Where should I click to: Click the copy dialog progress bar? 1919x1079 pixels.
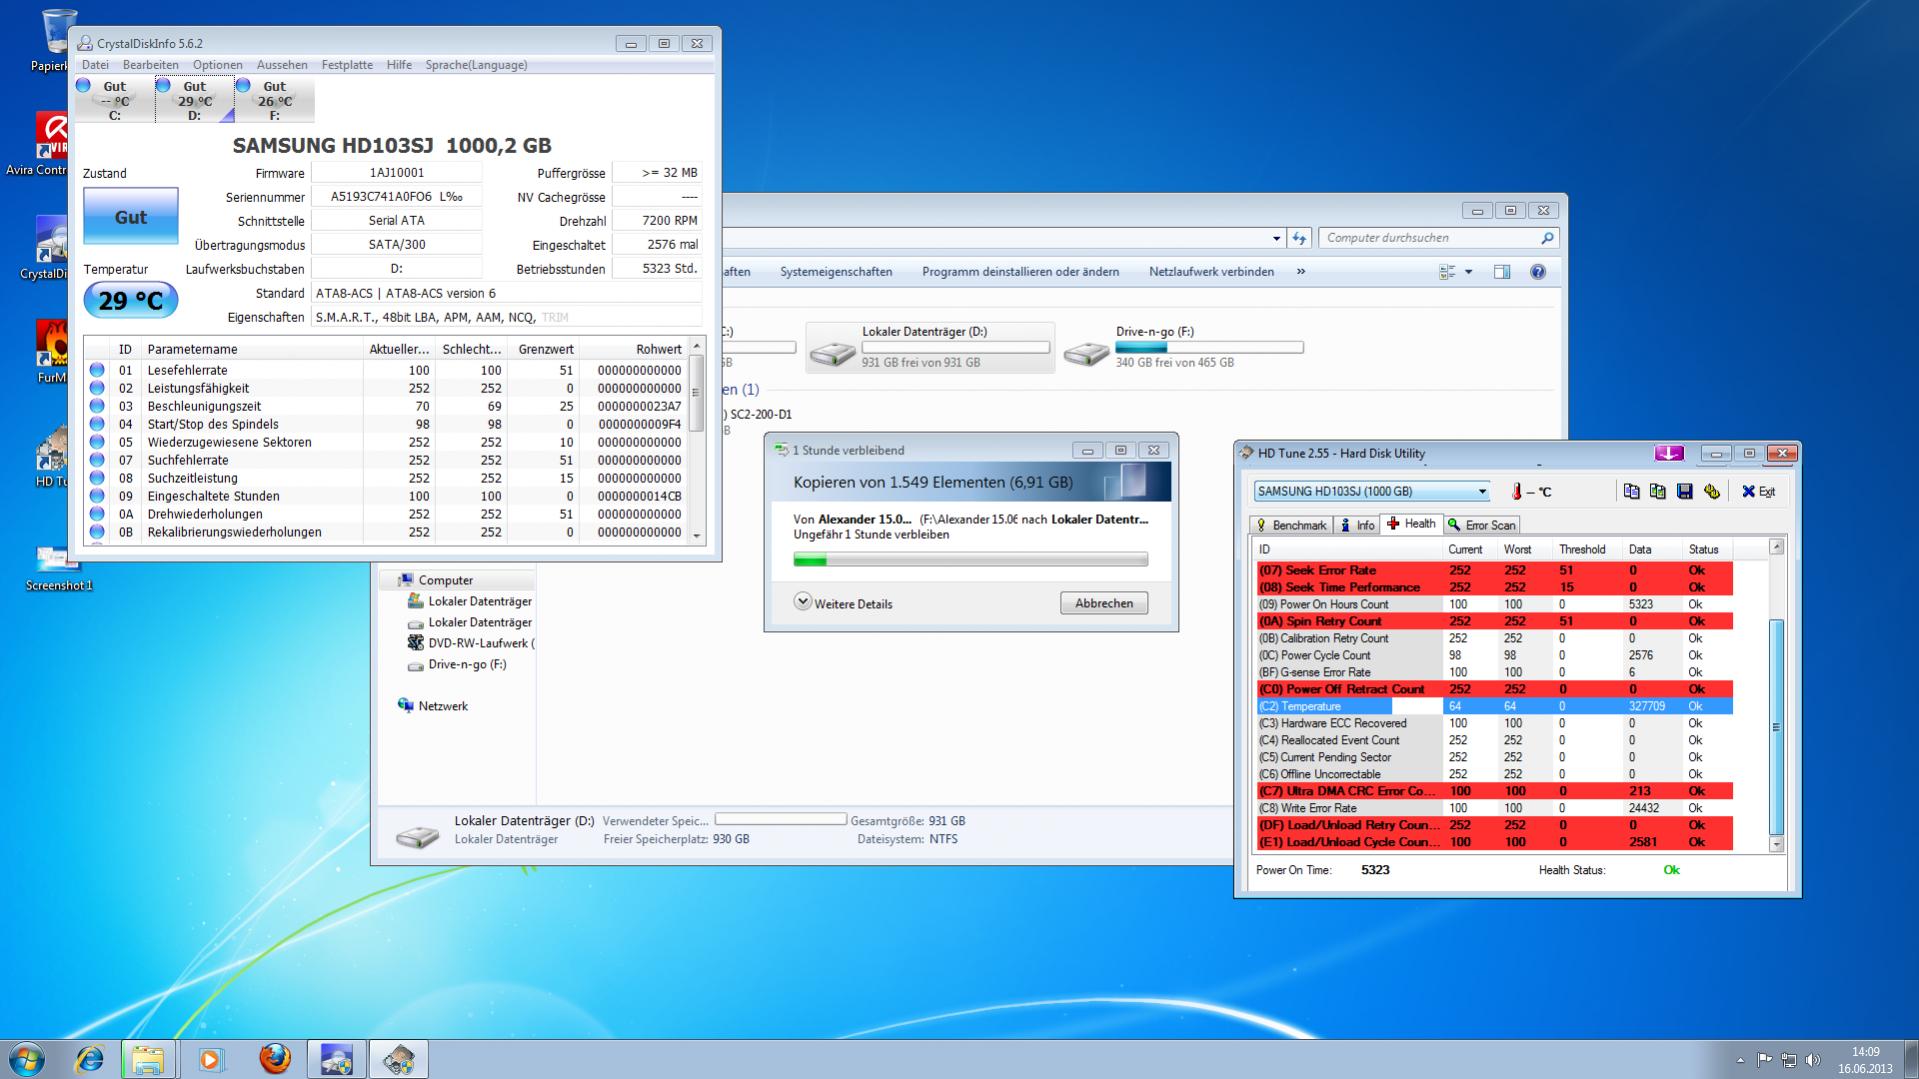970,560
